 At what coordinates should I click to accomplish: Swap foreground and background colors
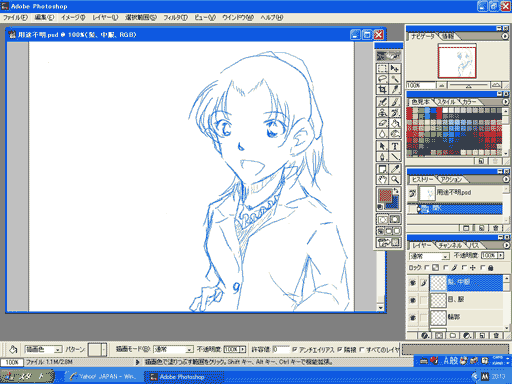(396, 191)
